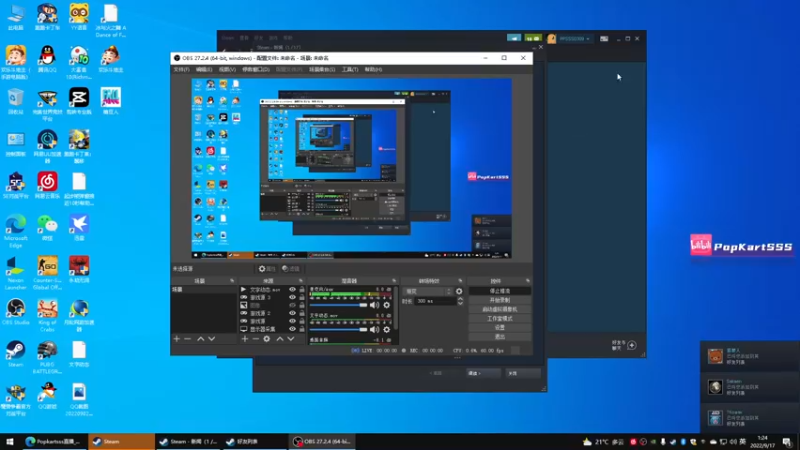Click the 开始录制 start recording button
This screenshot has width=800, height=450.
499,300
